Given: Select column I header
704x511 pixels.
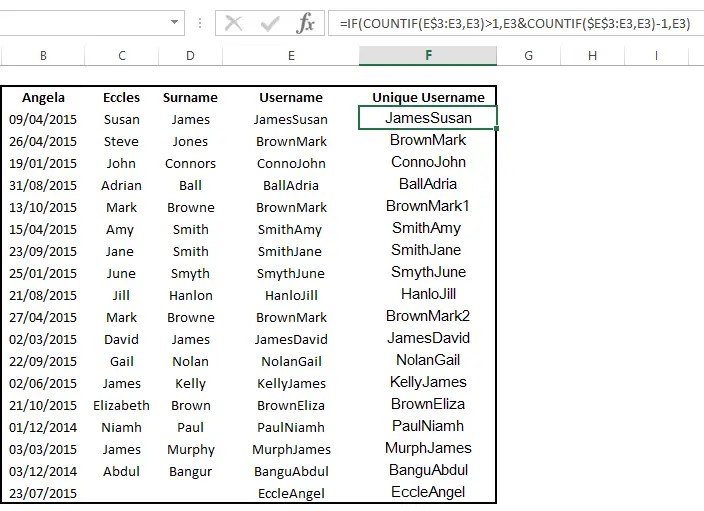Looking at the screenshot, I should [x=656, y=56].
